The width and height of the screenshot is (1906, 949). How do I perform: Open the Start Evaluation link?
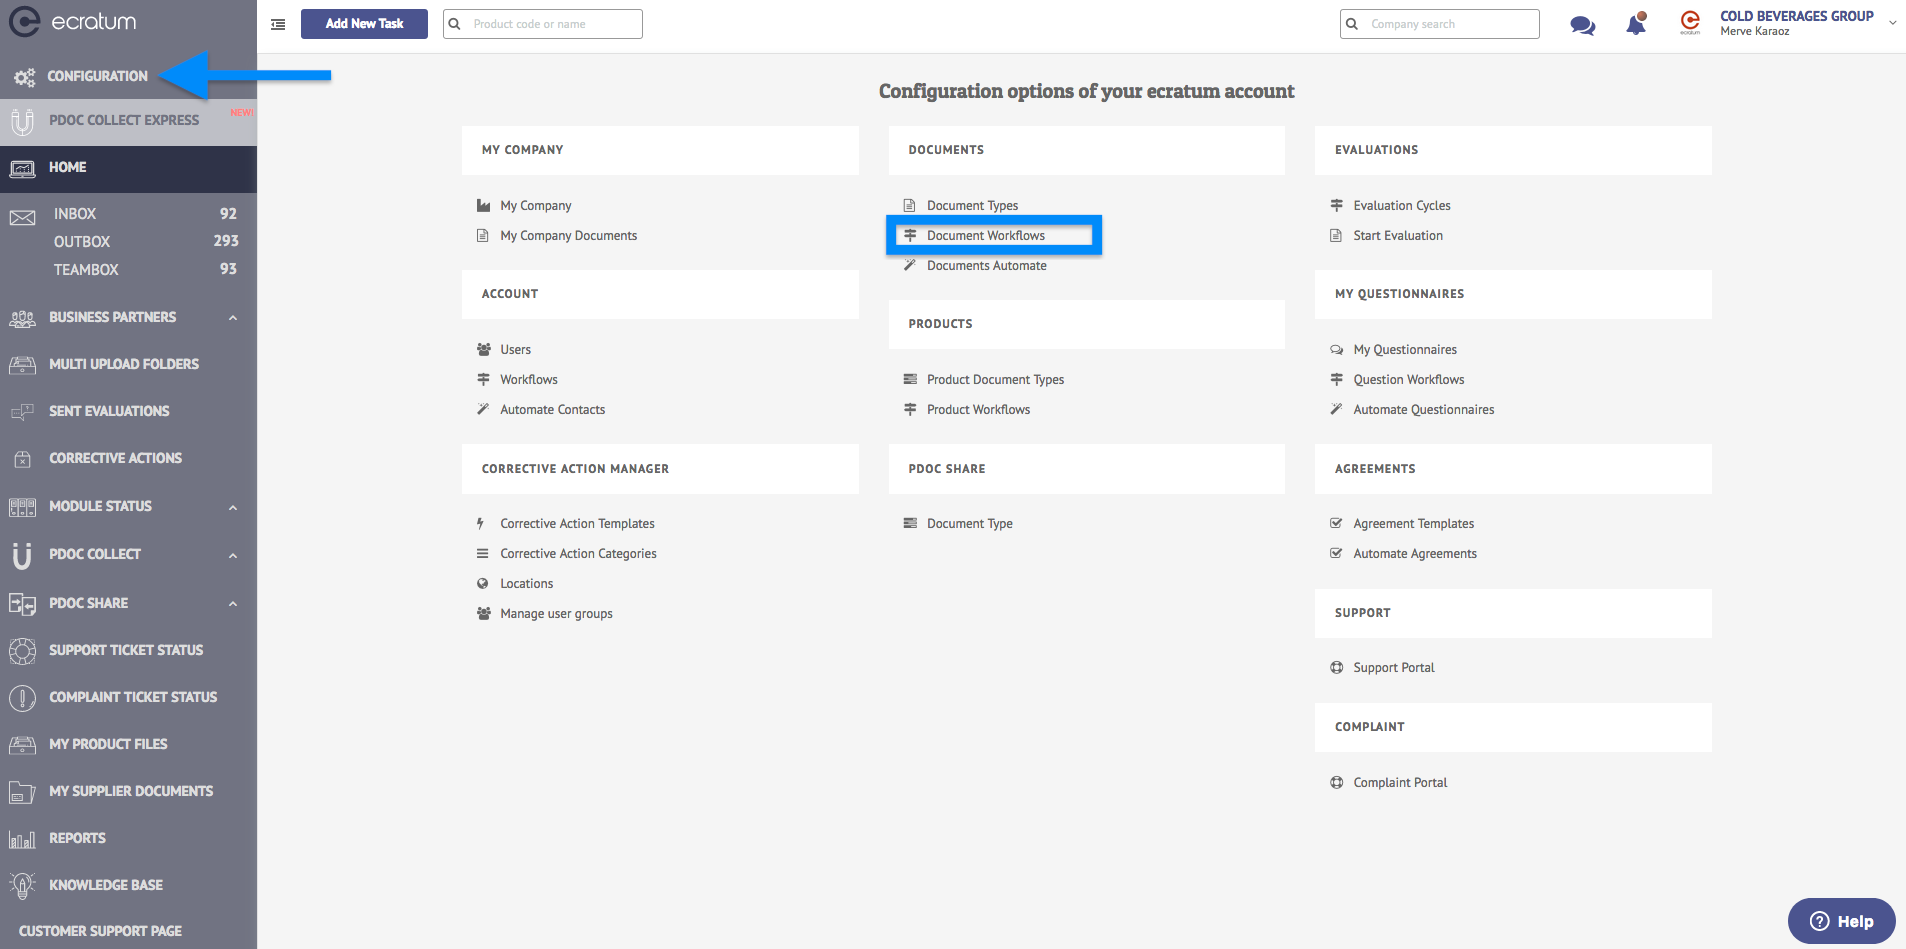tap(1397, 236)
